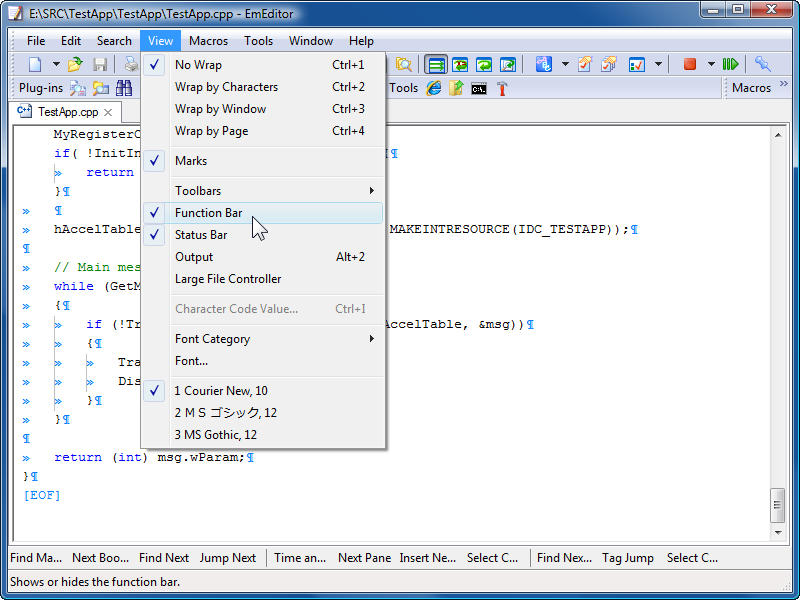Open the dropdown arrow beside New icon
Screen dimensions: 800x600
(56, 65)
